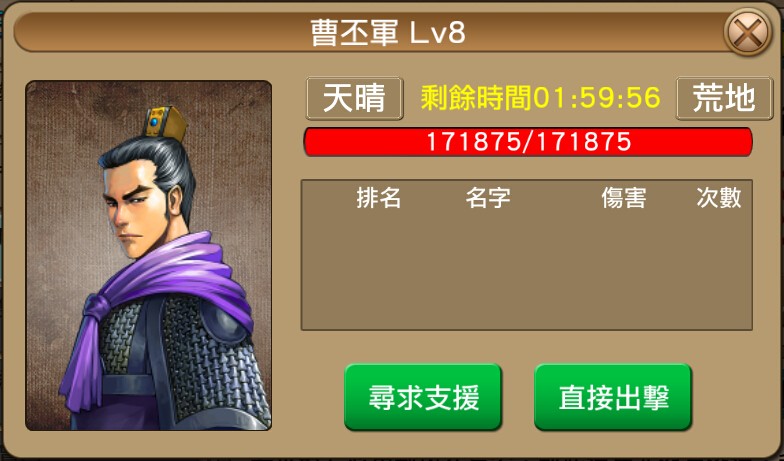Click the golden hair crown on the portrait
The width and height of the screenshot is (784, 461).
pyautogui.click(x=165, y=122)
